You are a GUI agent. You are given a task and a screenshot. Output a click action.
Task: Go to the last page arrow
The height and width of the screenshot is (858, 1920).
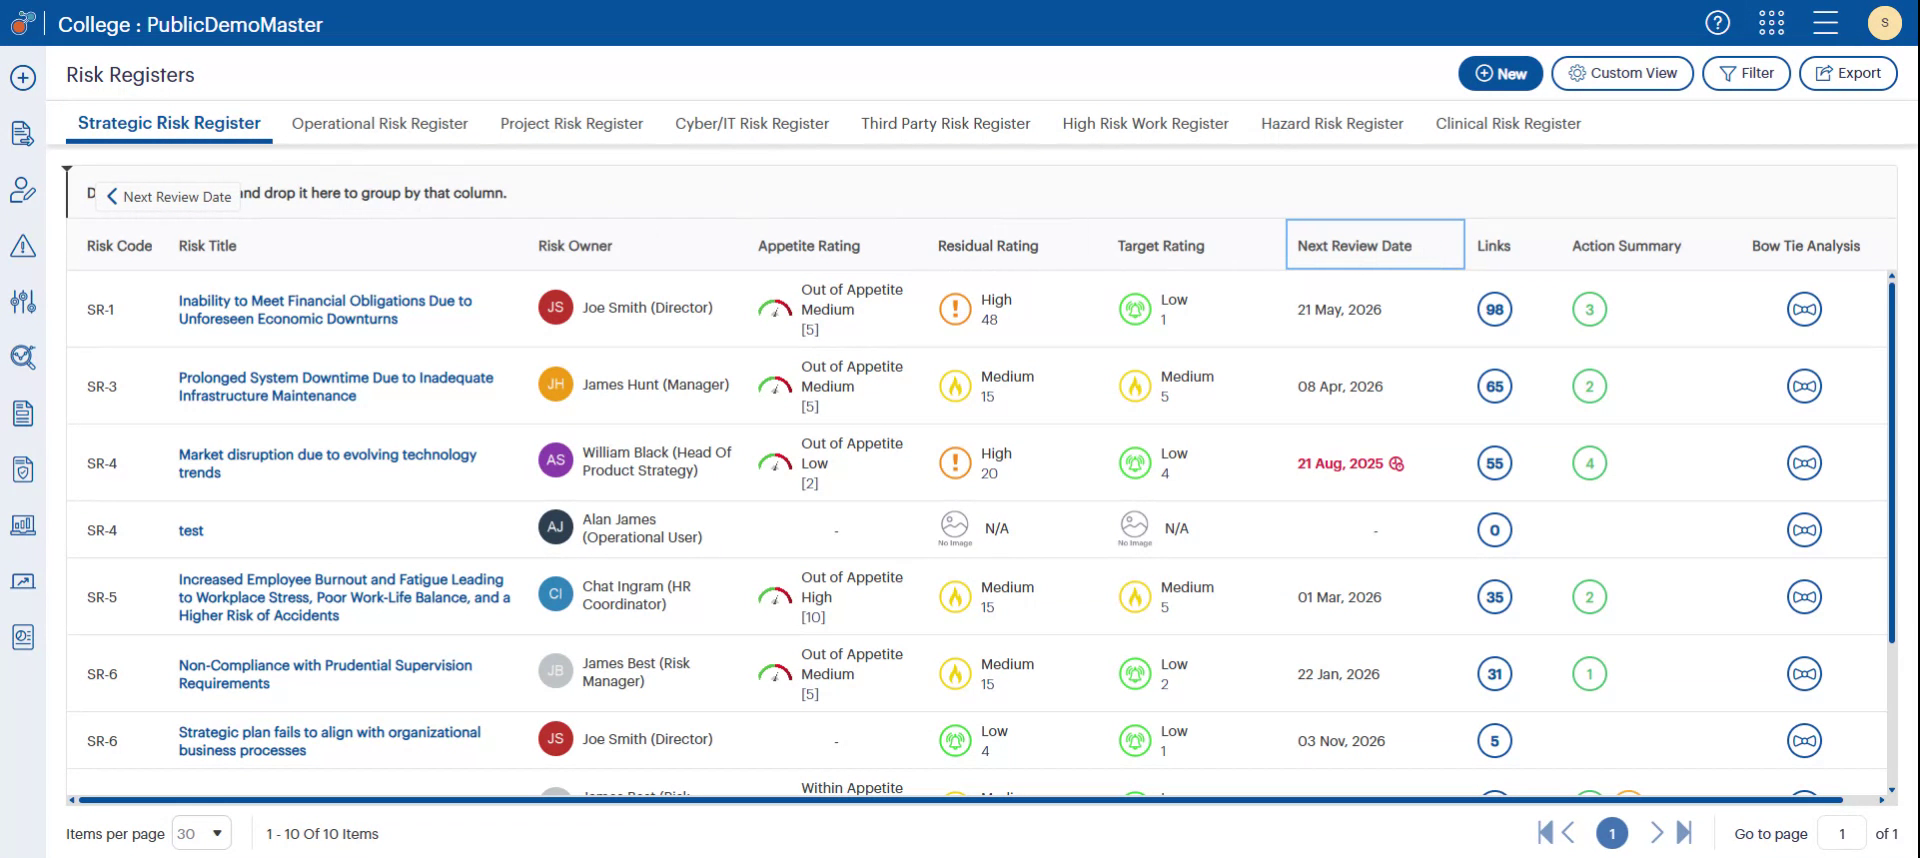[x=1684, y=832]
